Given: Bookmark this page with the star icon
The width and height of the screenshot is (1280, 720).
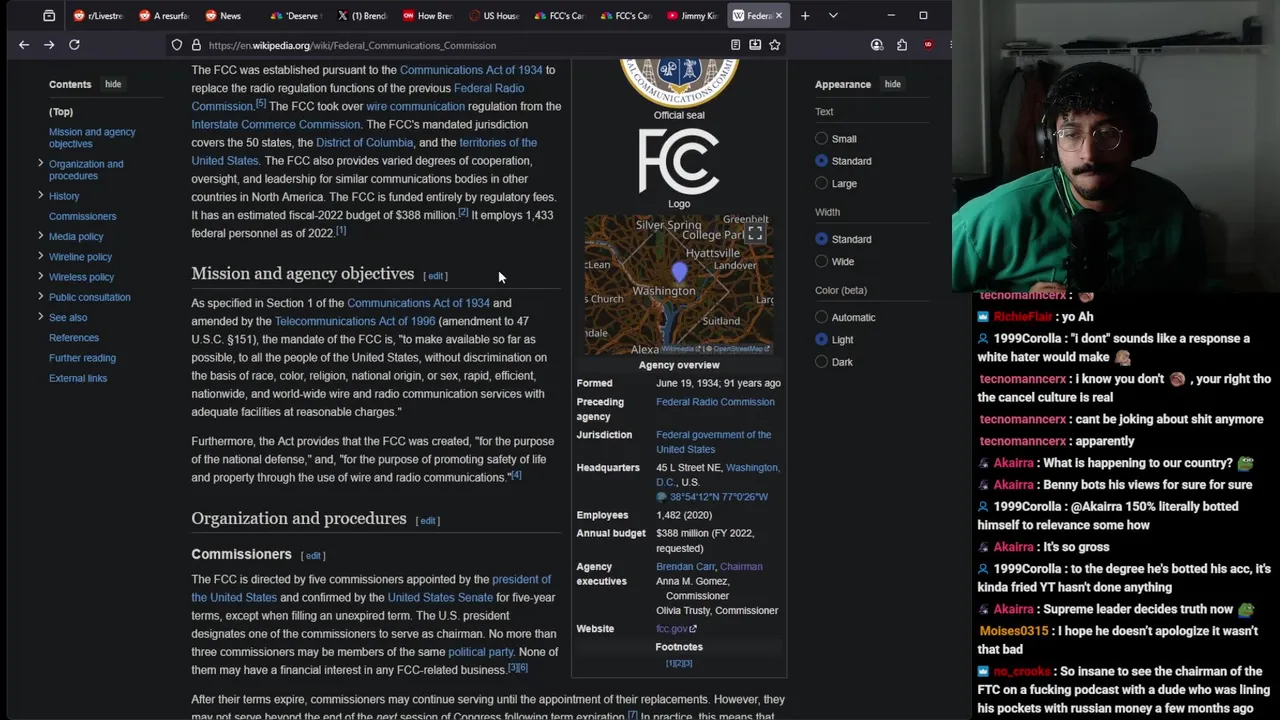Looking at the screenshot, I should click(x=774, y=45).
